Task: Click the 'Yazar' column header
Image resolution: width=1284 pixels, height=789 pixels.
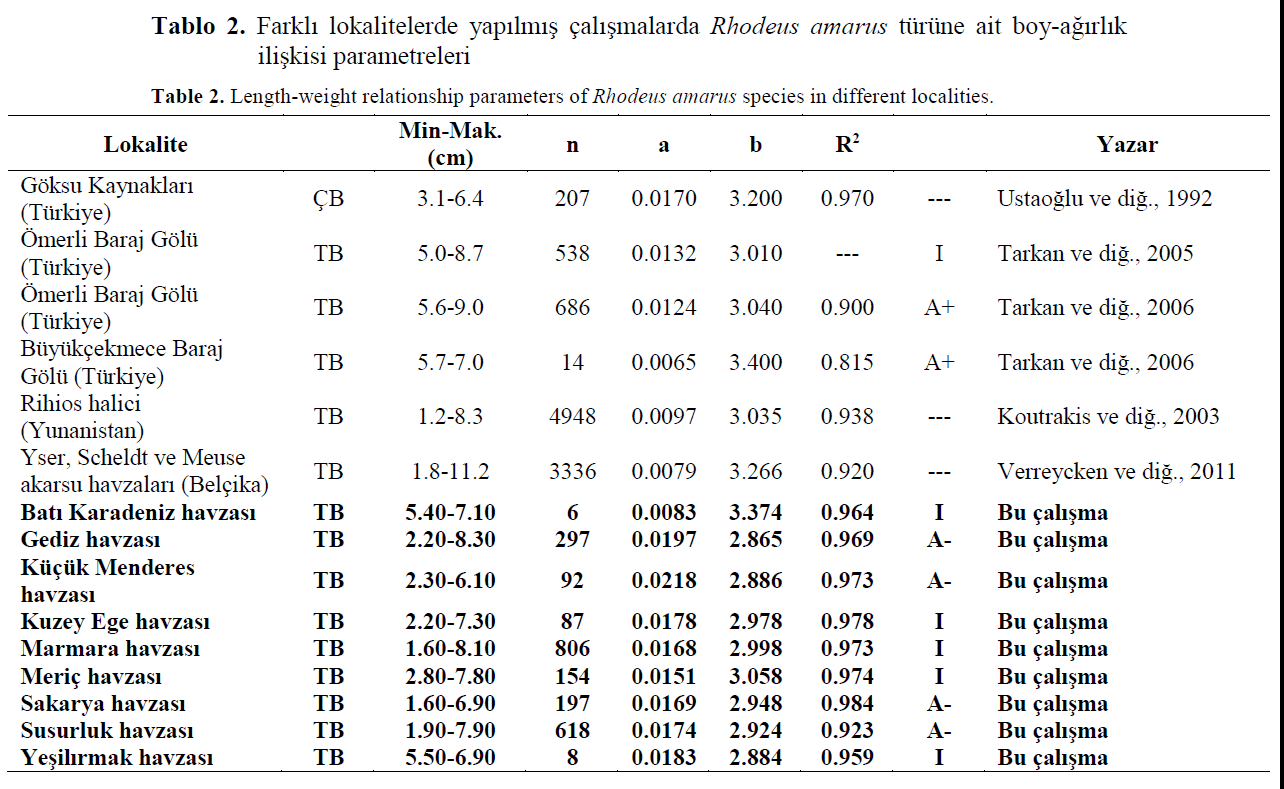Action: [x=1127, y=144]
